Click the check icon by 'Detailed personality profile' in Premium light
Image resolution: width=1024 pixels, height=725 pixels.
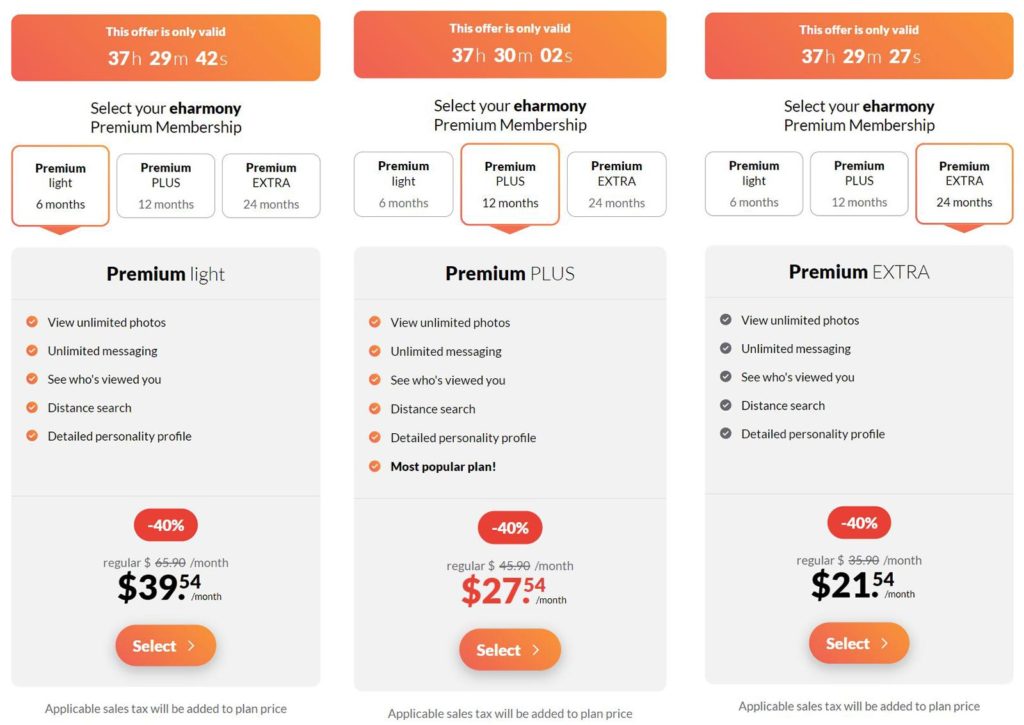(31, 436)
